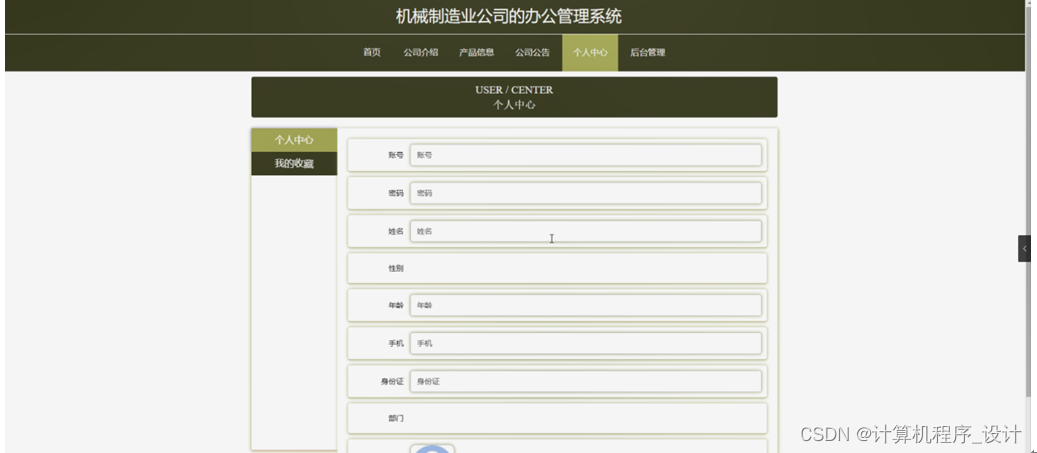Click the 身份证 input field
Screen dimensions: 1037x453
585,382
